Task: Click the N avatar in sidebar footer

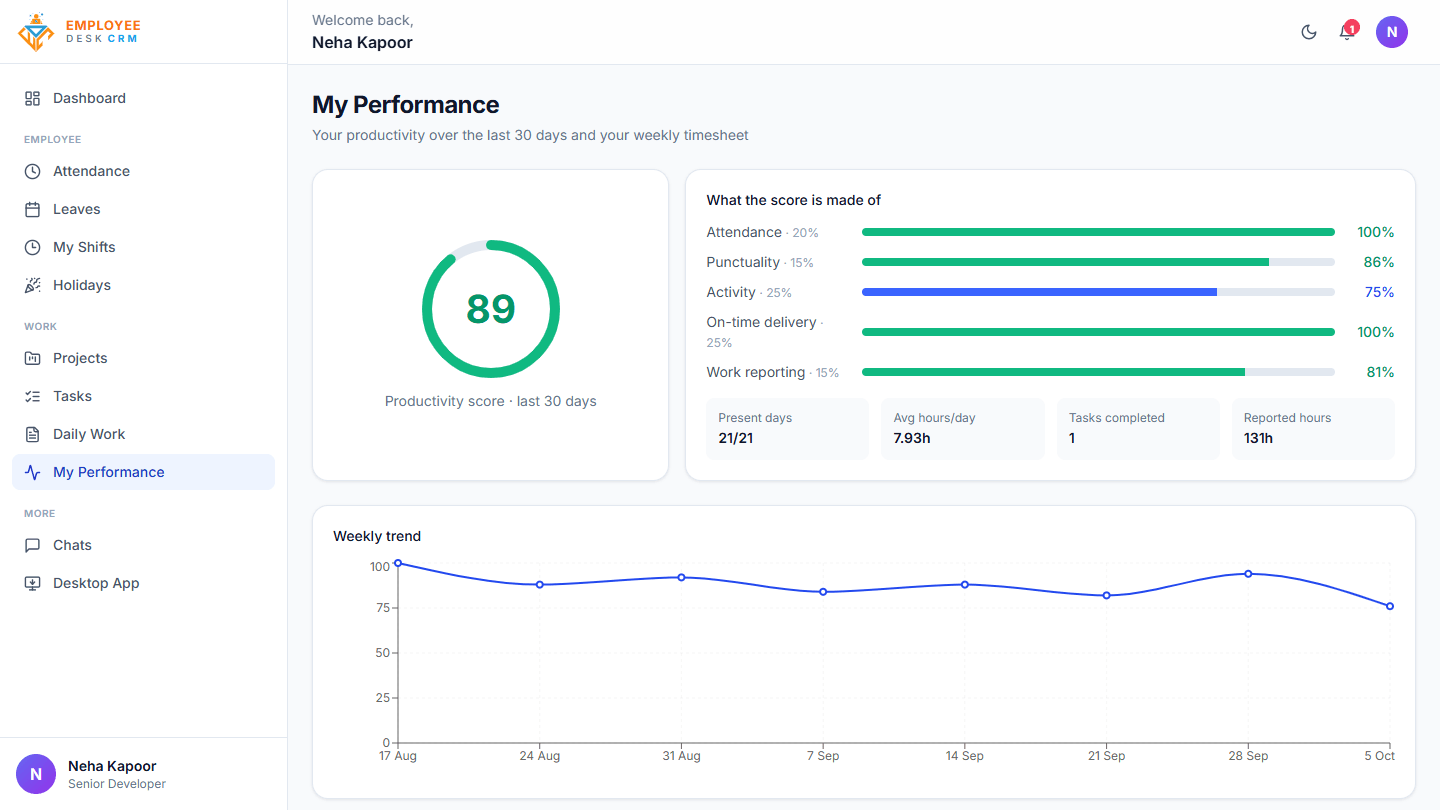Action: pyautogui.click(x=36, y=774)
